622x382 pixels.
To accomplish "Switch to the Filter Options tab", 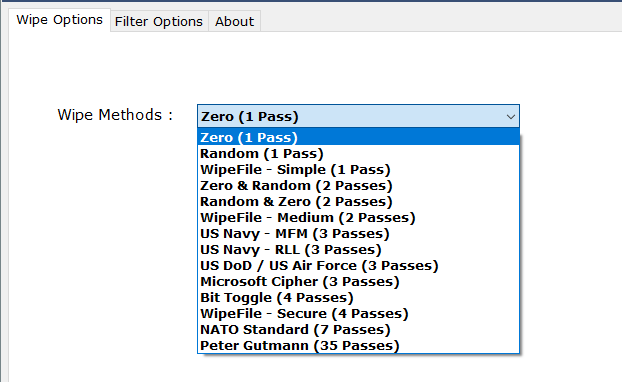I will click(159, 21).
